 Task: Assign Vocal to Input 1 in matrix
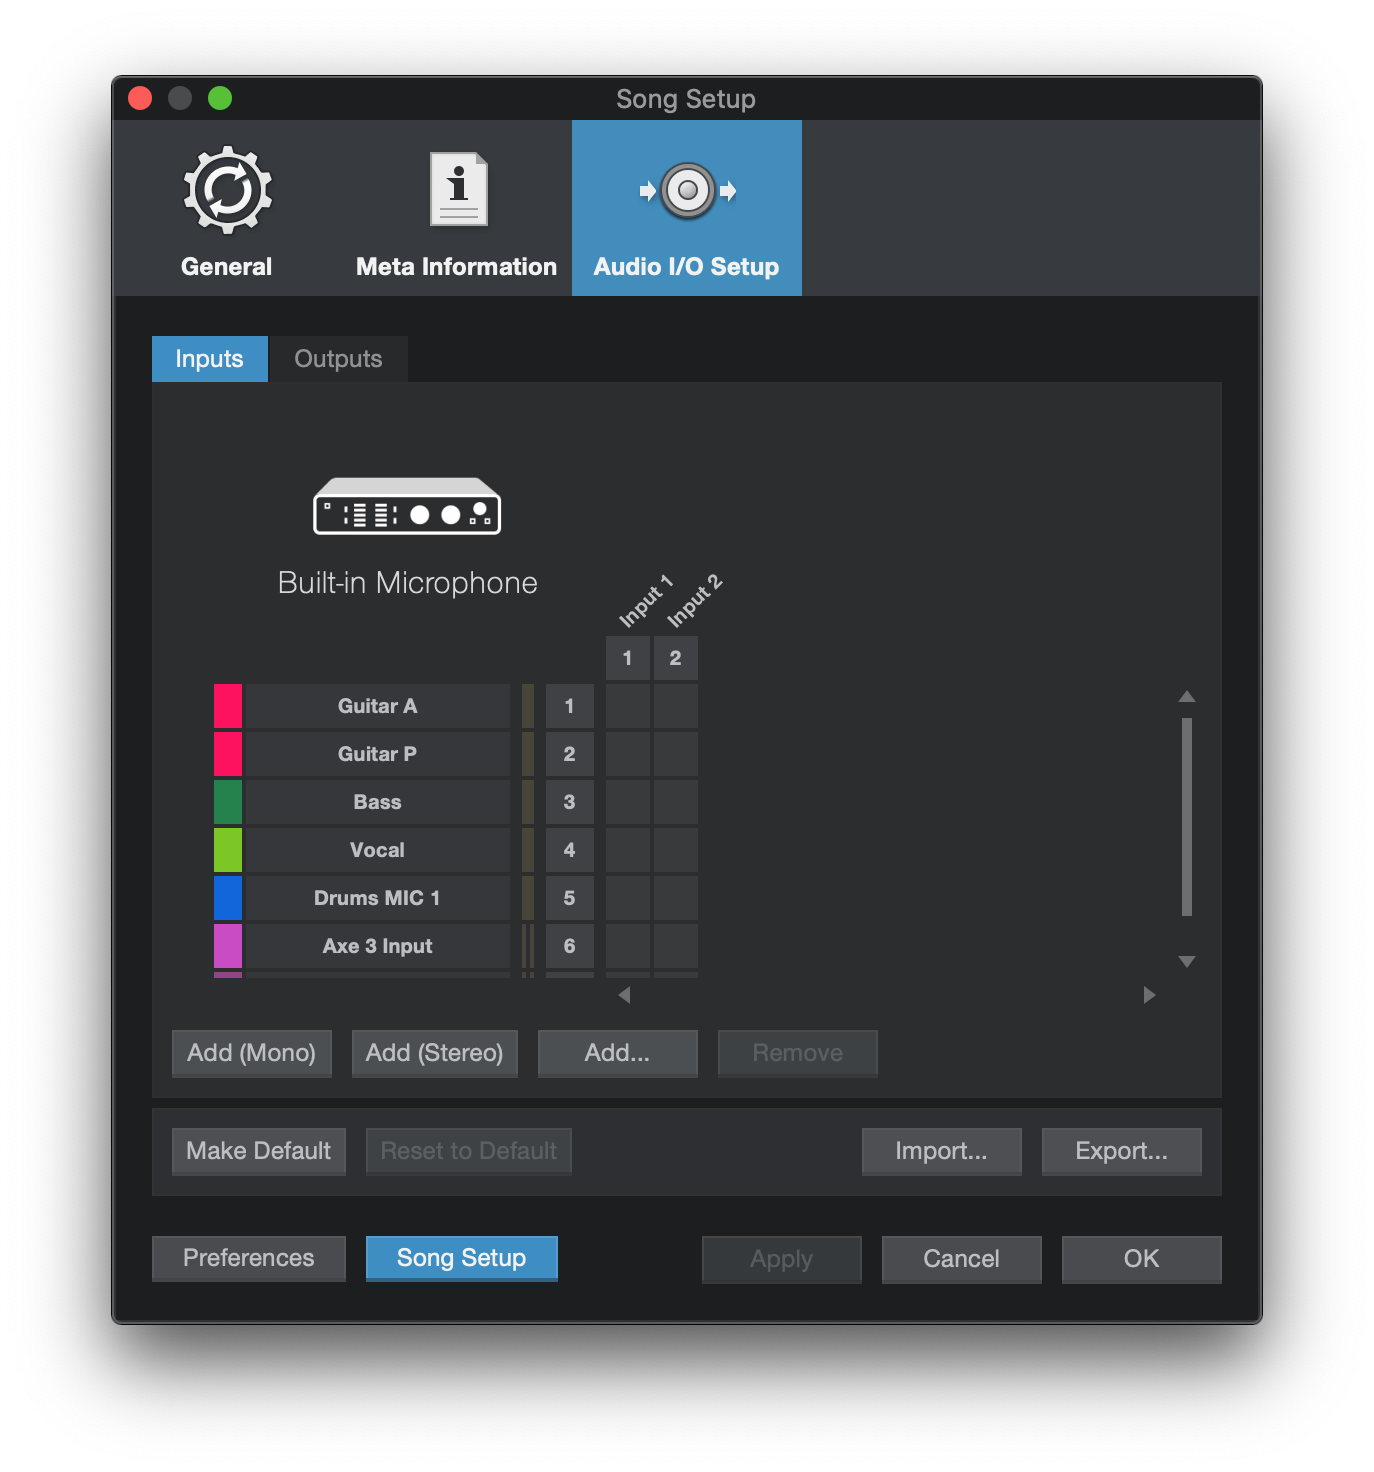click(x=628, y=850)
